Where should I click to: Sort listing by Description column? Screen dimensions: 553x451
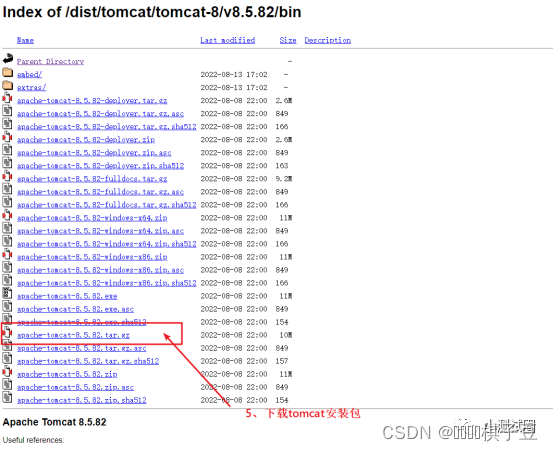tap(328, 40)
